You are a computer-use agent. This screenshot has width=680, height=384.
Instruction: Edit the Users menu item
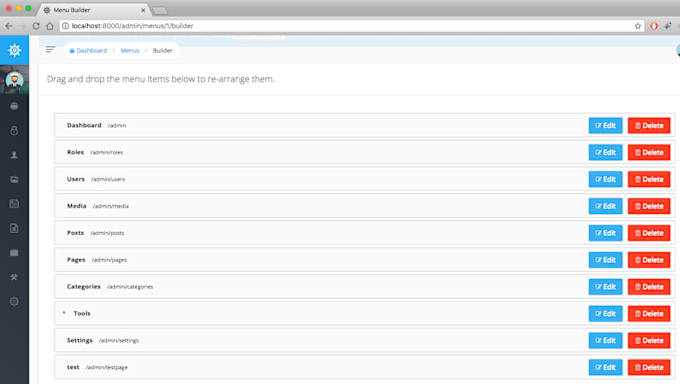point(605,179)
